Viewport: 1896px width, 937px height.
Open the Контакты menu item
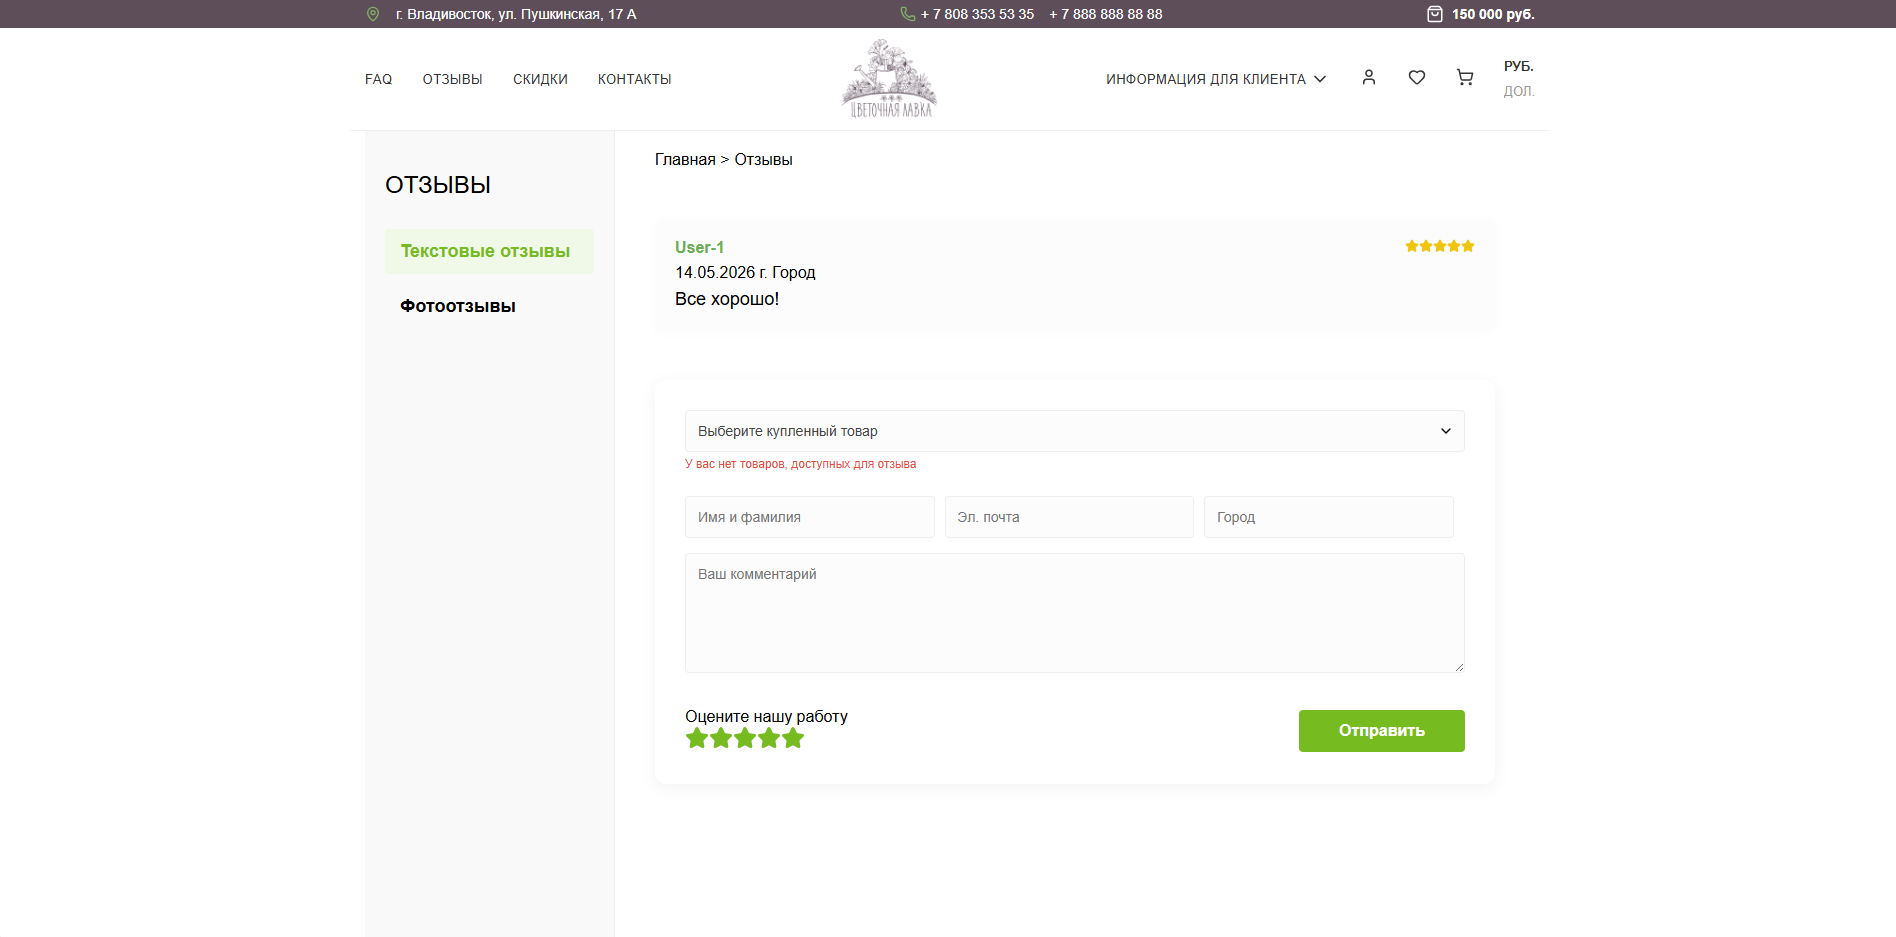(635, 79)
